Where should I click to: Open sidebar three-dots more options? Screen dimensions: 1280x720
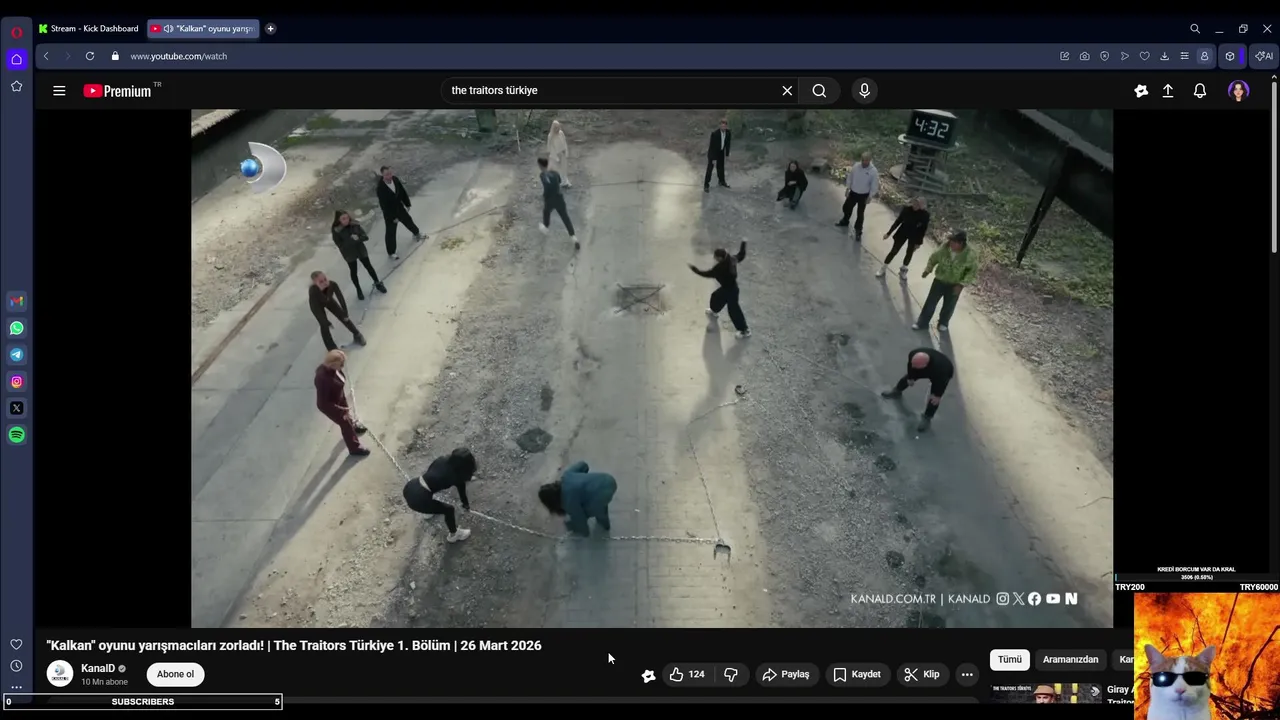16,687
